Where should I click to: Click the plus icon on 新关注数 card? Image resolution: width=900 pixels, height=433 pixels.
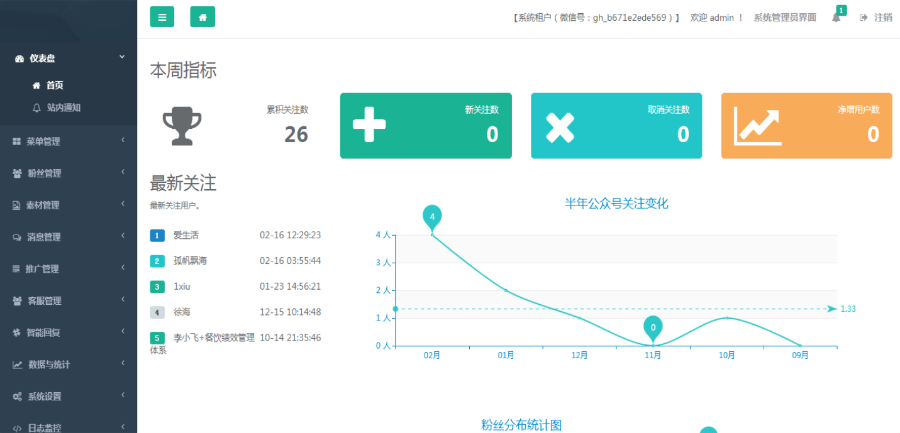coord(369,126)
